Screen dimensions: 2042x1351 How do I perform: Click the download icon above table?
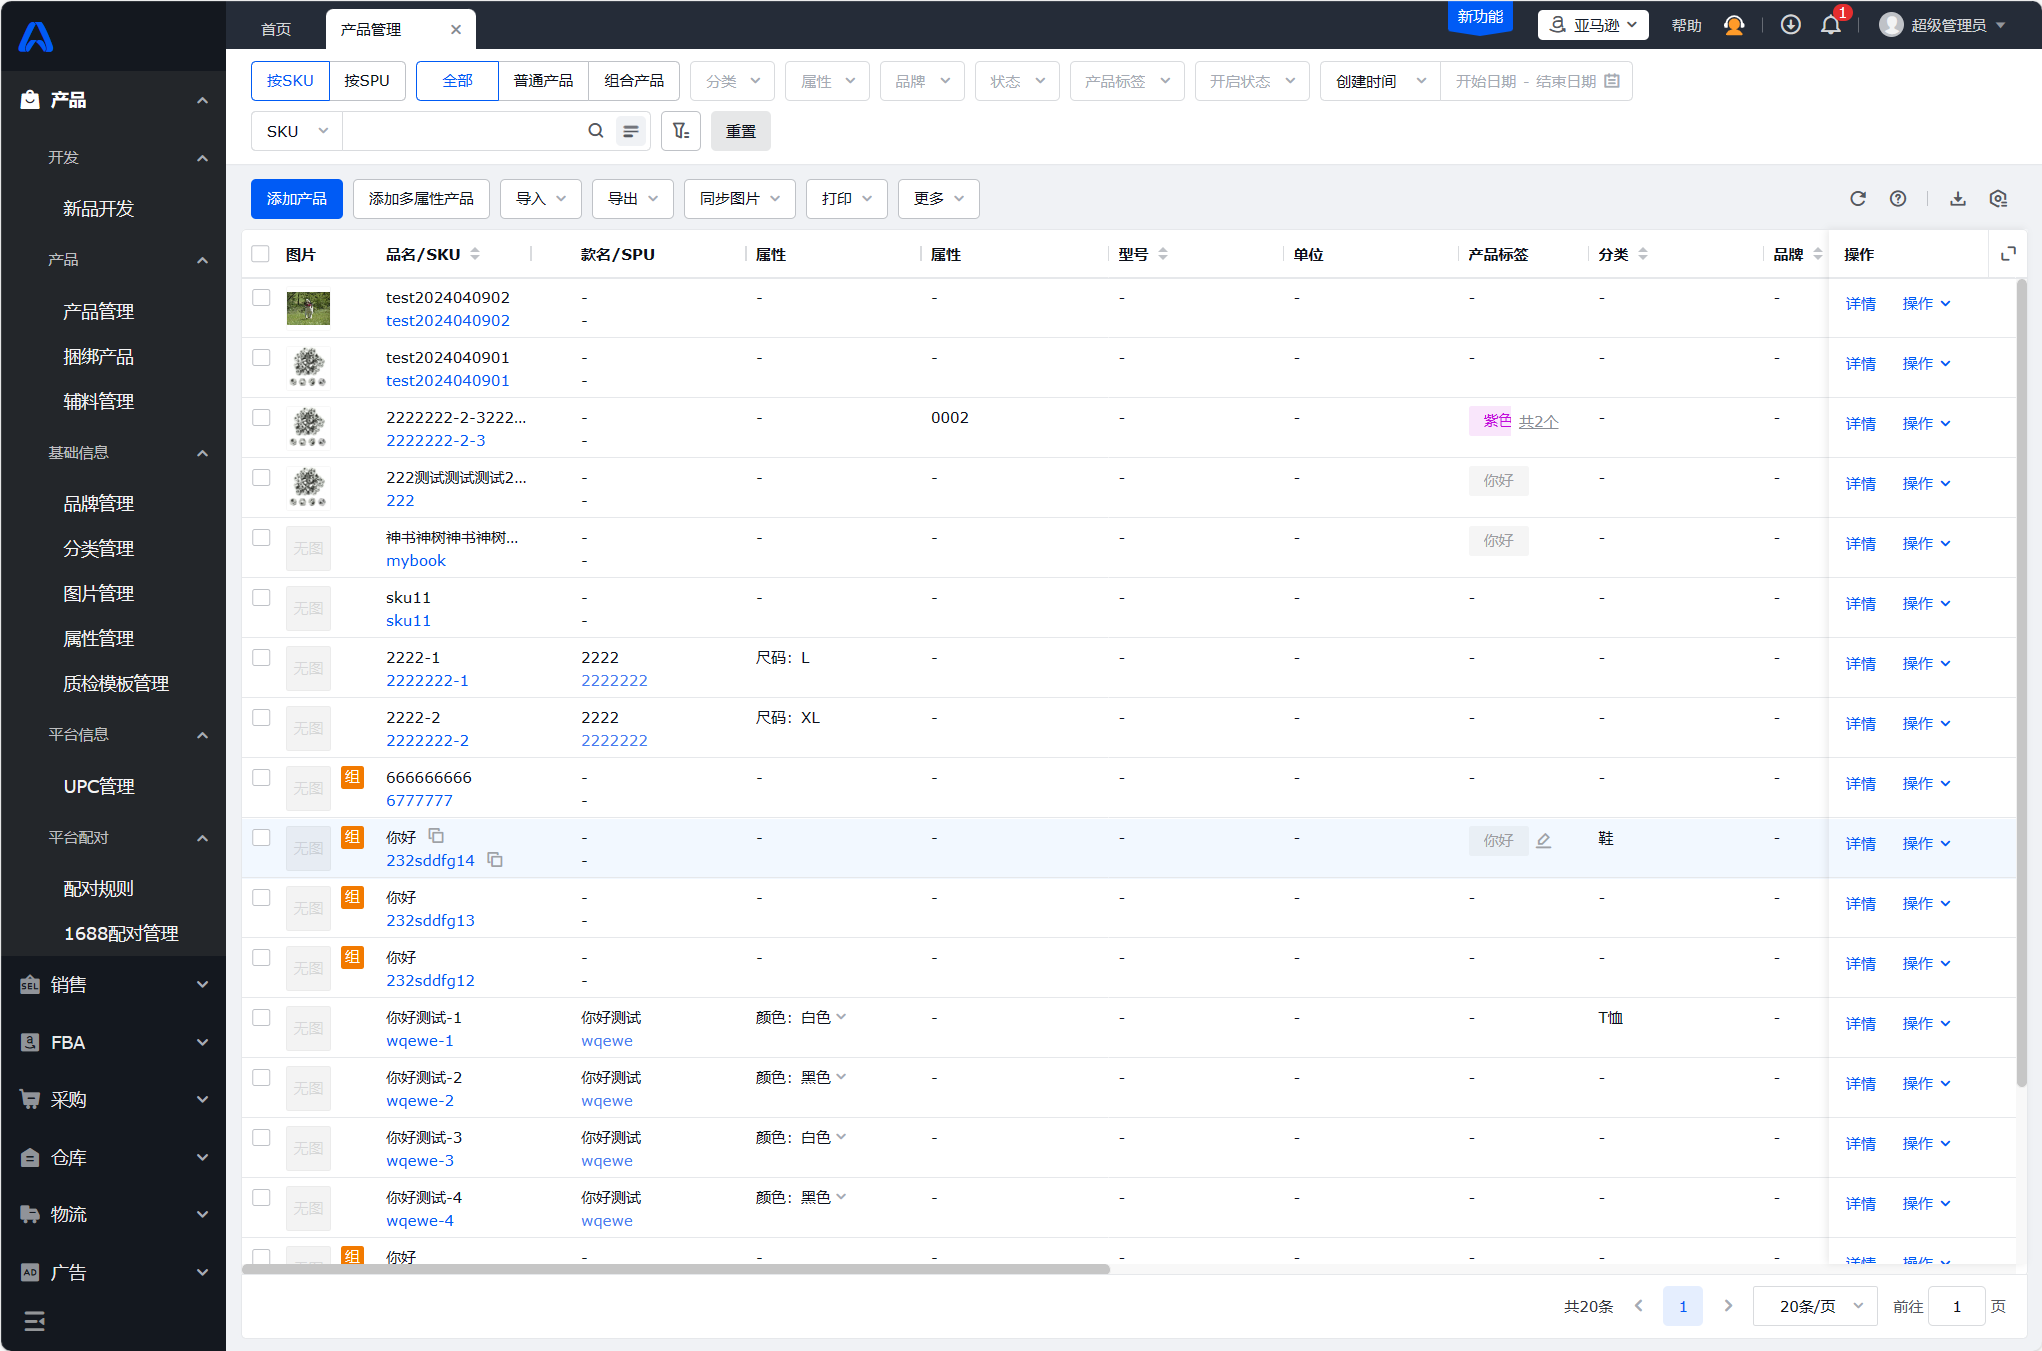click(1958, 199)
